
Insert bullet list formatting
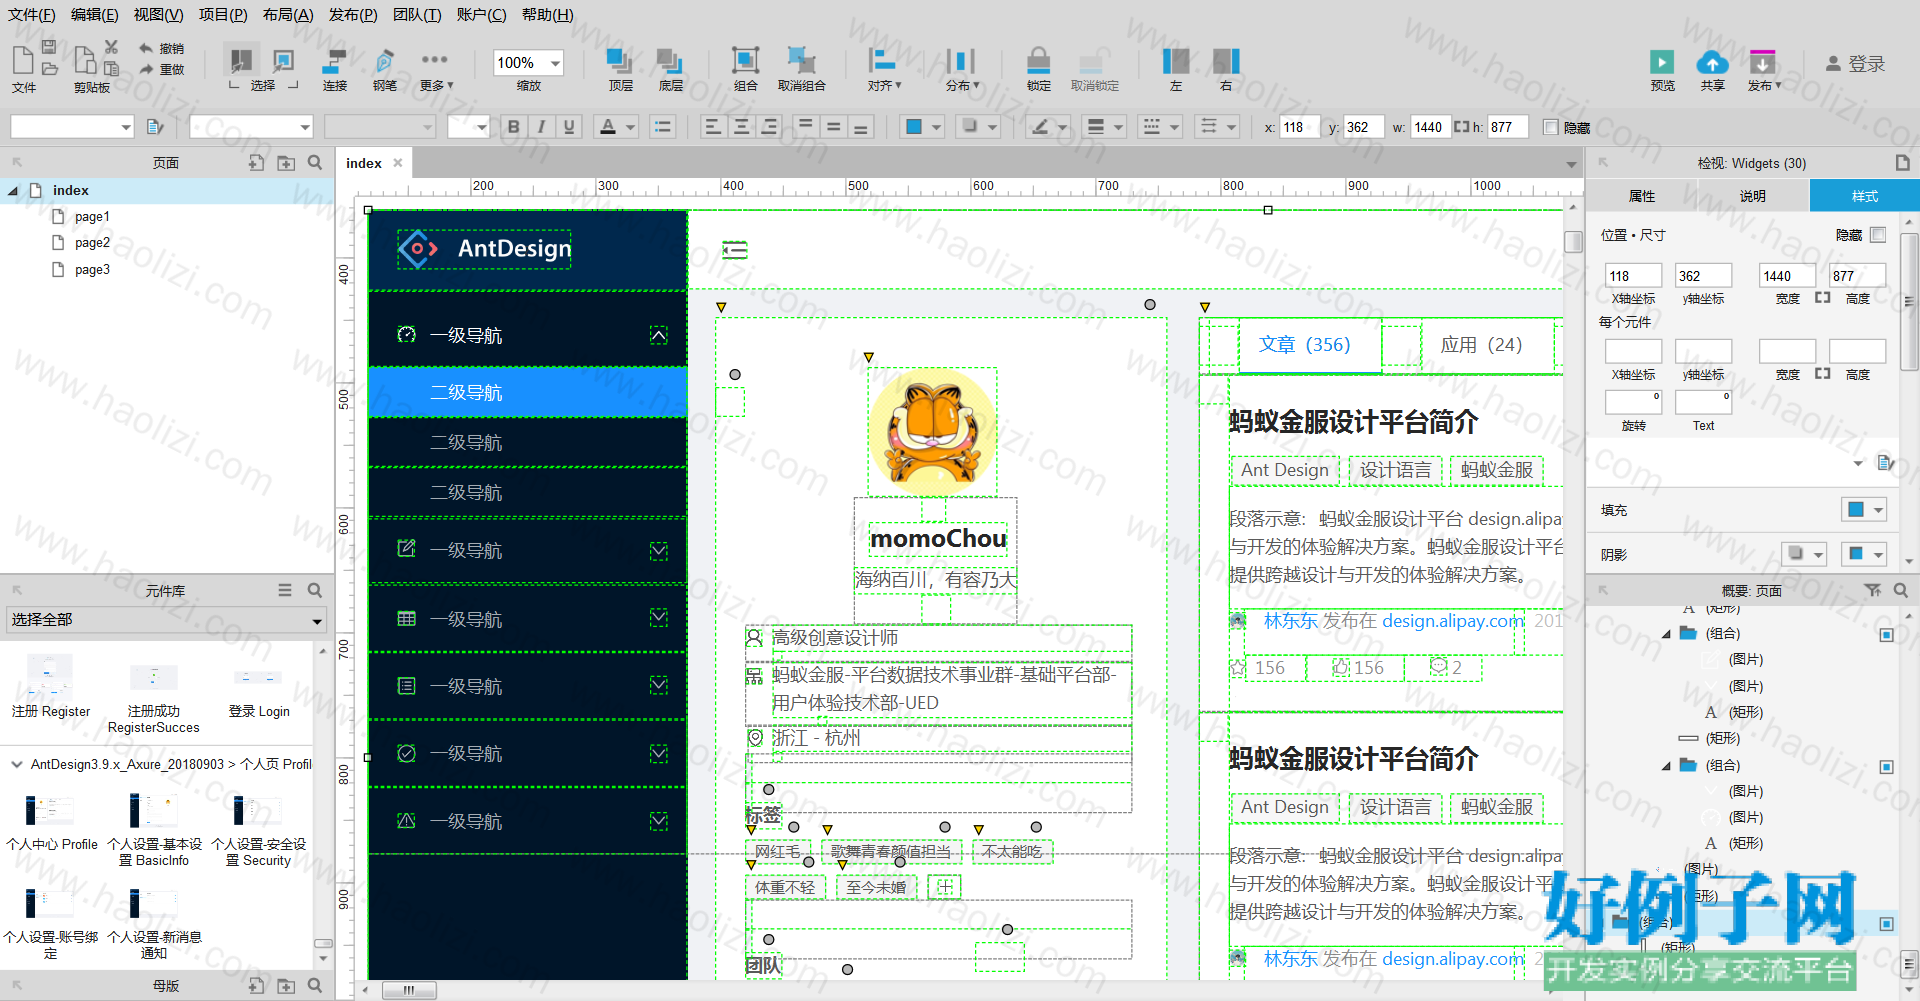[662, 127]
